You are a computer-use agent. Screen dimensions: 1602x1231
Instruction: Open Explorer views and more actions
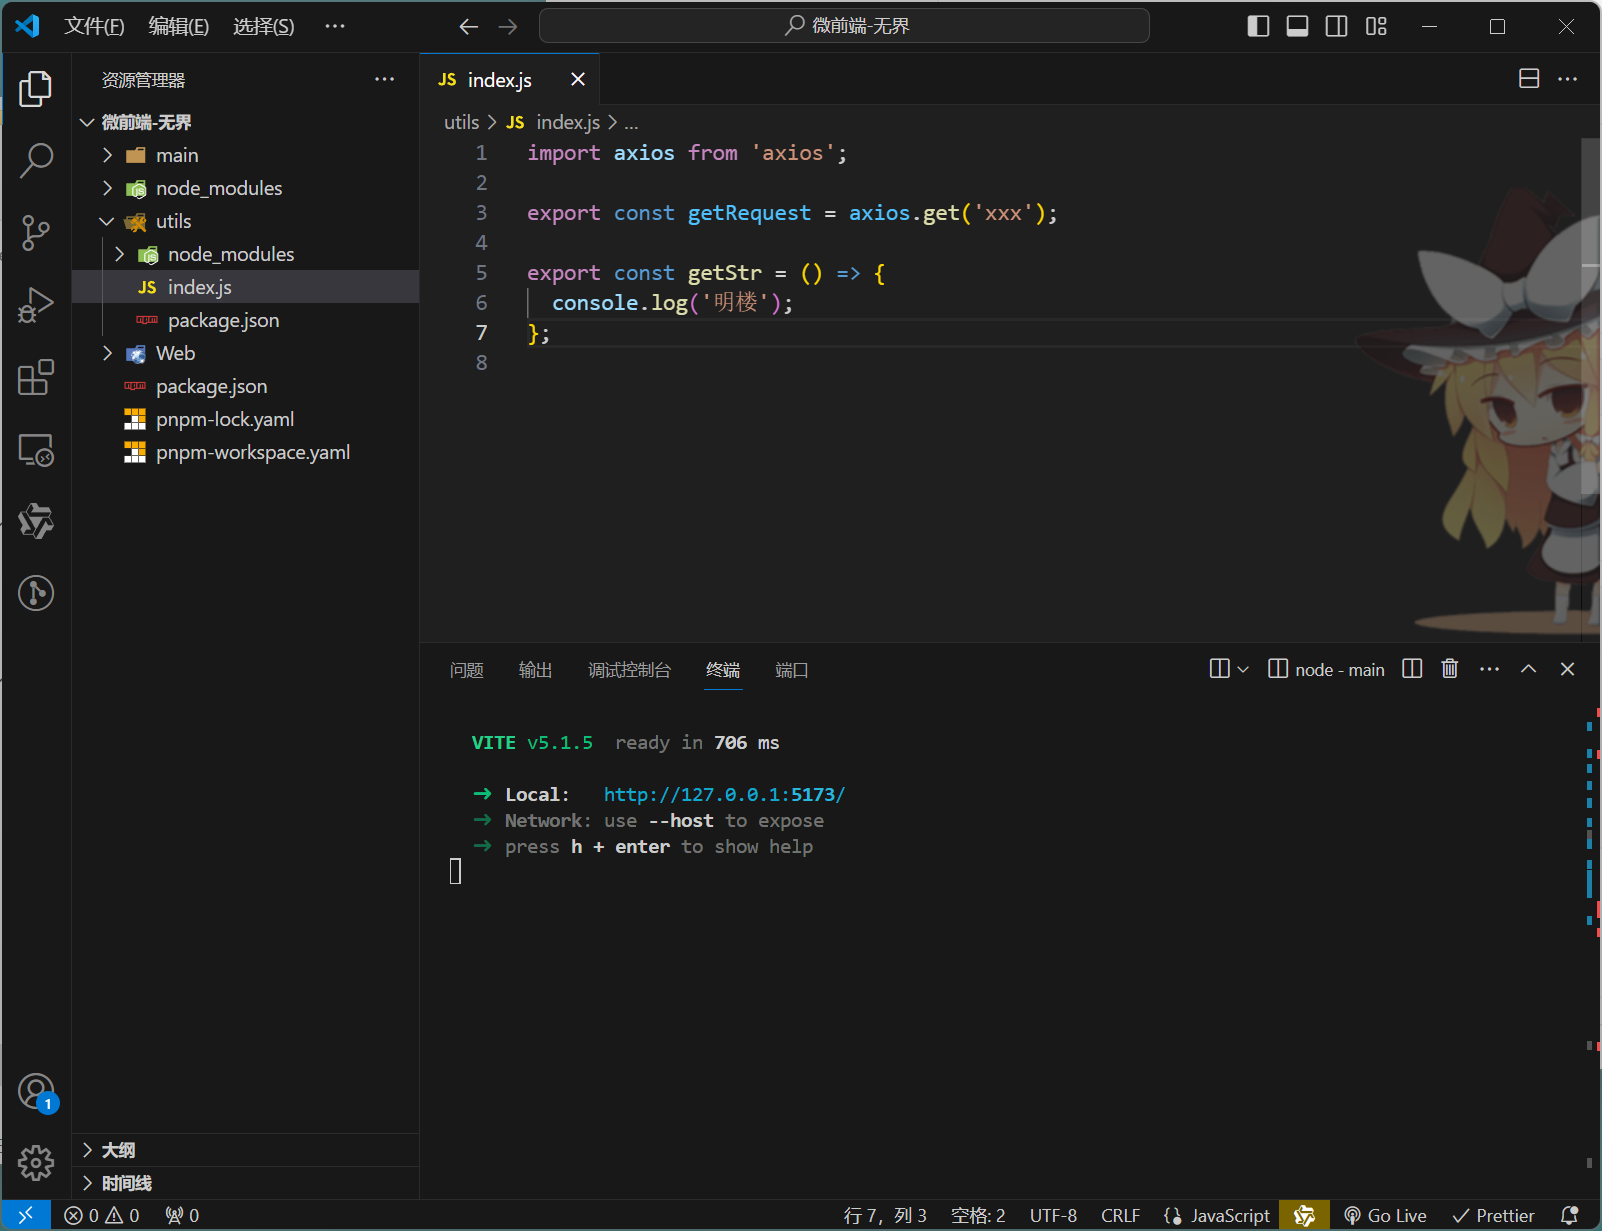point(384,79)
